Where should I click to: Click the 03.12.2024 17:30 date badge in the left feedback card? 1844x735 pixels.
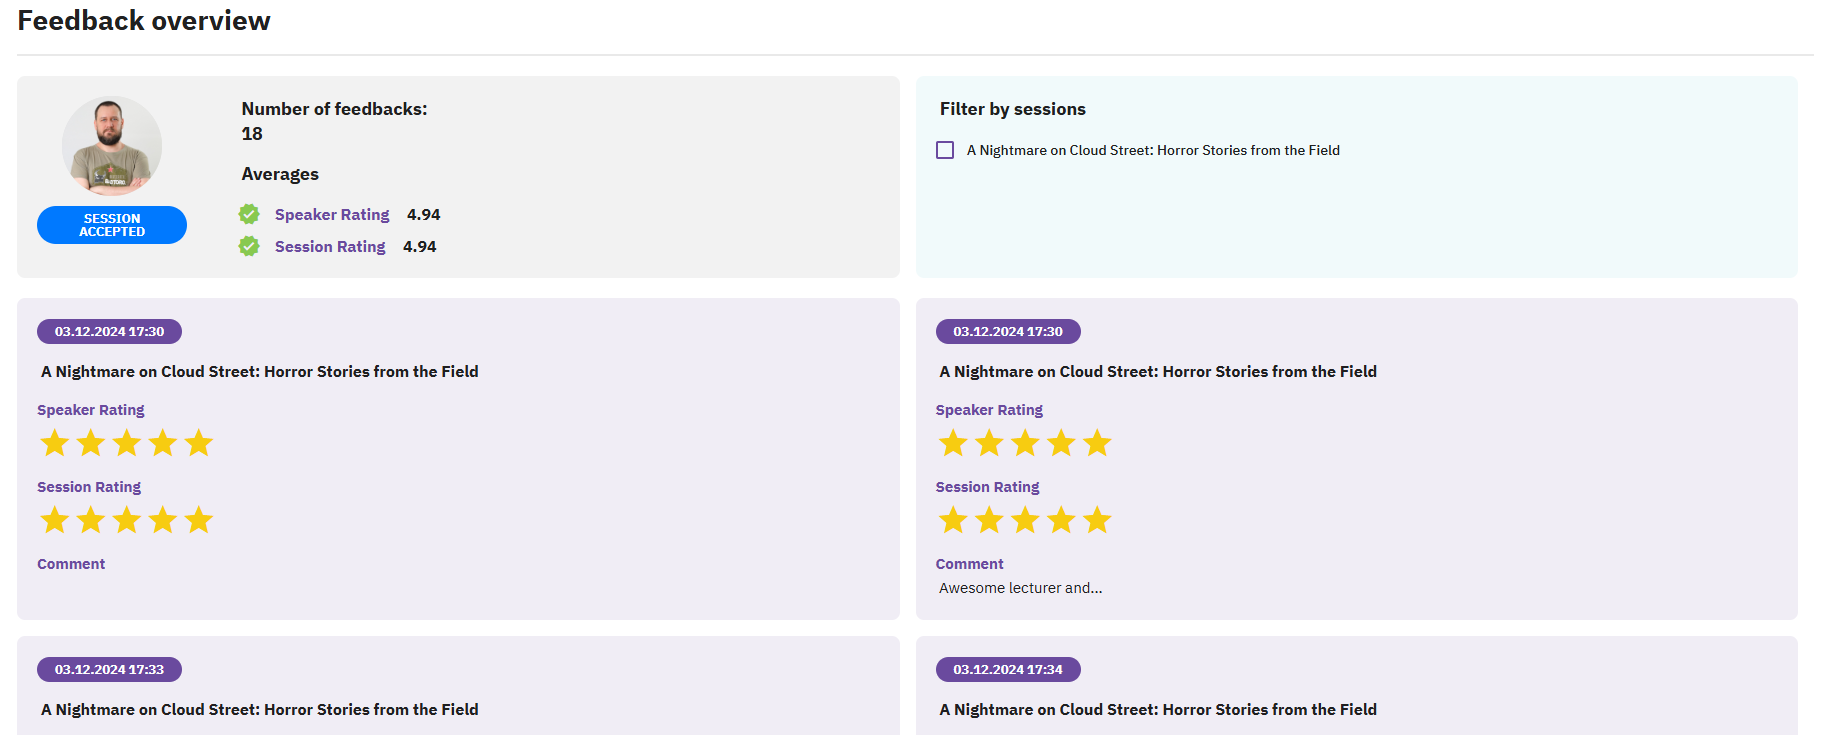click(109, 331)
